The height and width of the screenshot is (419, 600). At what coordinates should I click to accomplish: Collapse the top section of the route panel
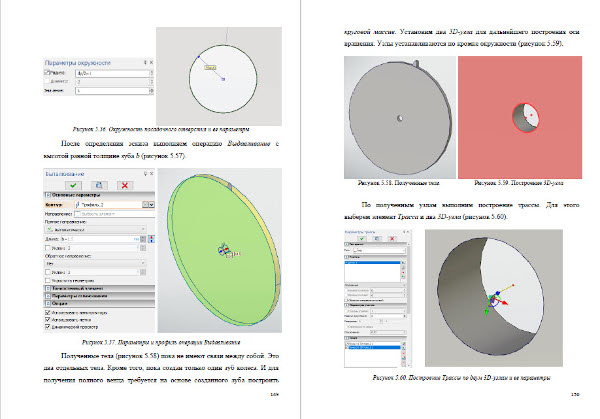pos(347,244)
